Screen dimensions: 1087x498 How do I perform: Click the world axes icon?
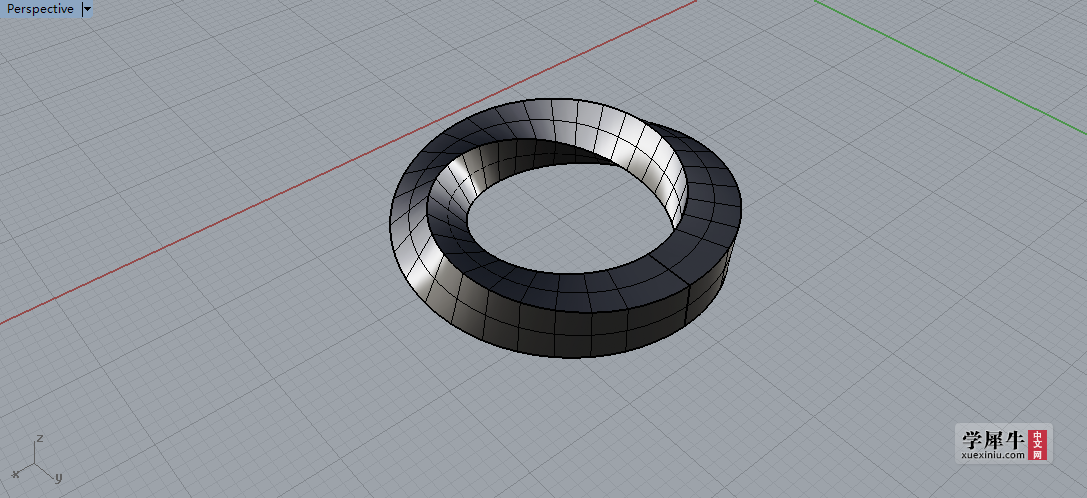[x=37, y=459]
